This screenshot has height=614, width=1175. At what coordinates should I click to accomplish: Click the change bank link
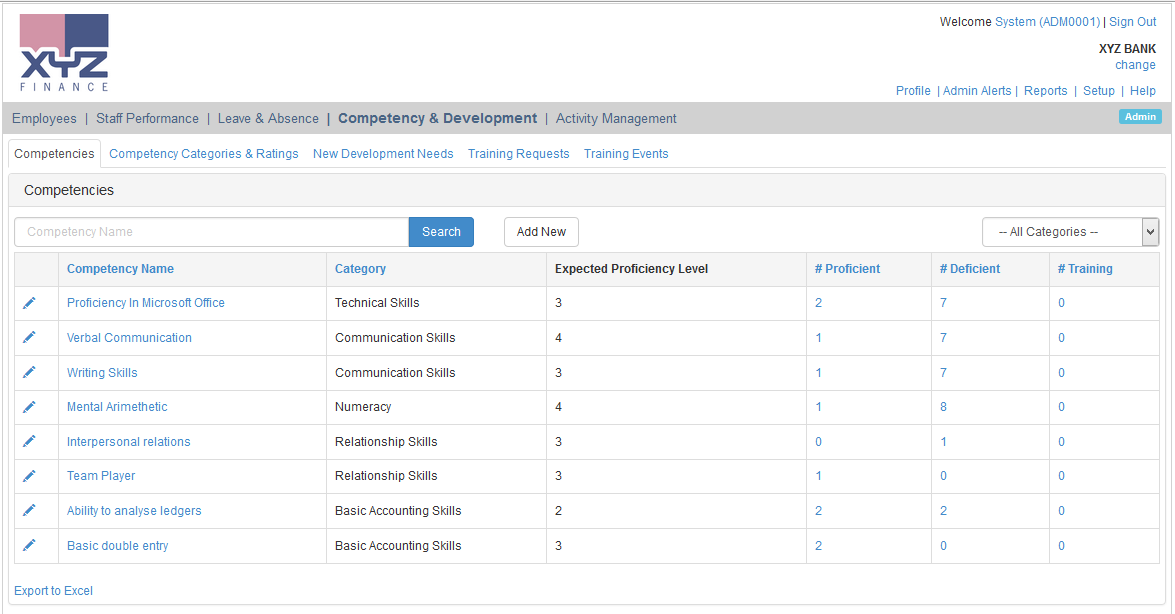click(x=1135, y=65)
